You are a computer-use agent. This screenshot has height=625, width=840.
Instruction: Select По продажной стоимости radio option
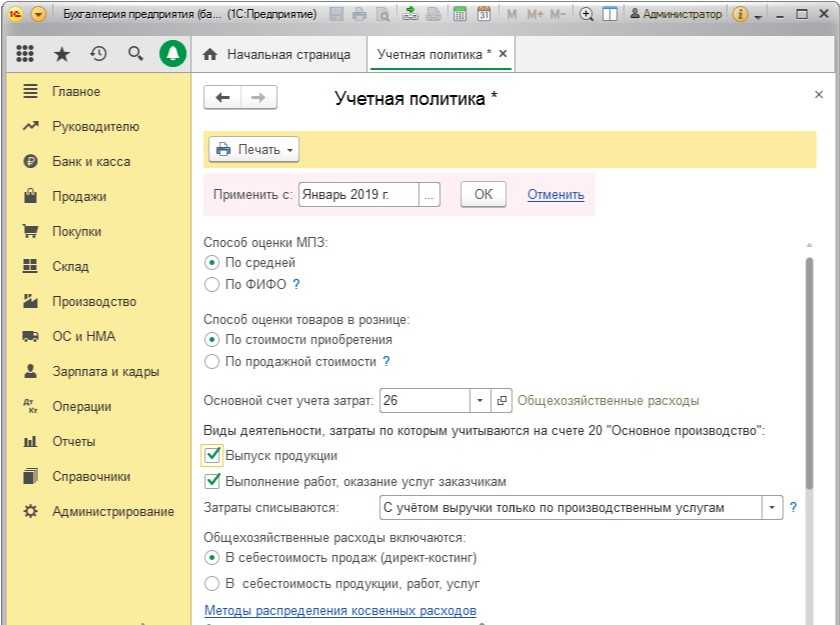coord(211,361)
